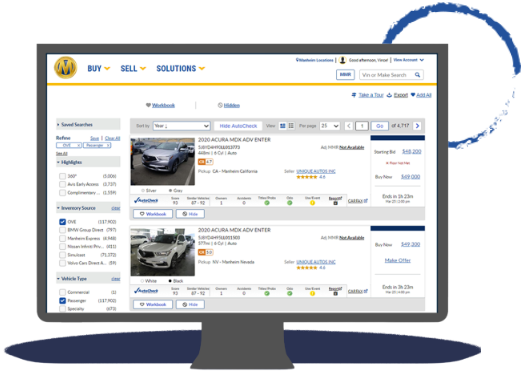Switch to grid view icon

(x=283, y=126)
